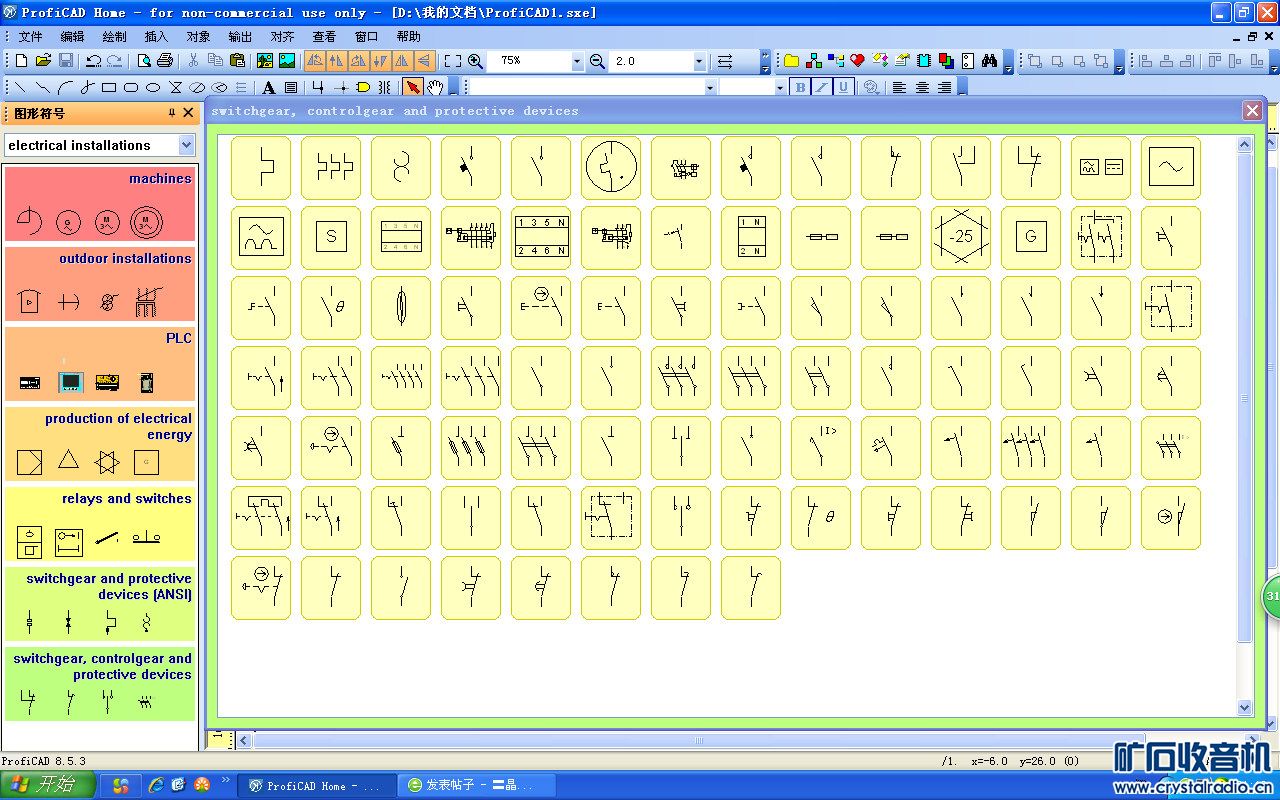The image size is (1280, 800).
Task: Select the circuit breaker symbol labeled S
Action: click(x=331, y=237)
